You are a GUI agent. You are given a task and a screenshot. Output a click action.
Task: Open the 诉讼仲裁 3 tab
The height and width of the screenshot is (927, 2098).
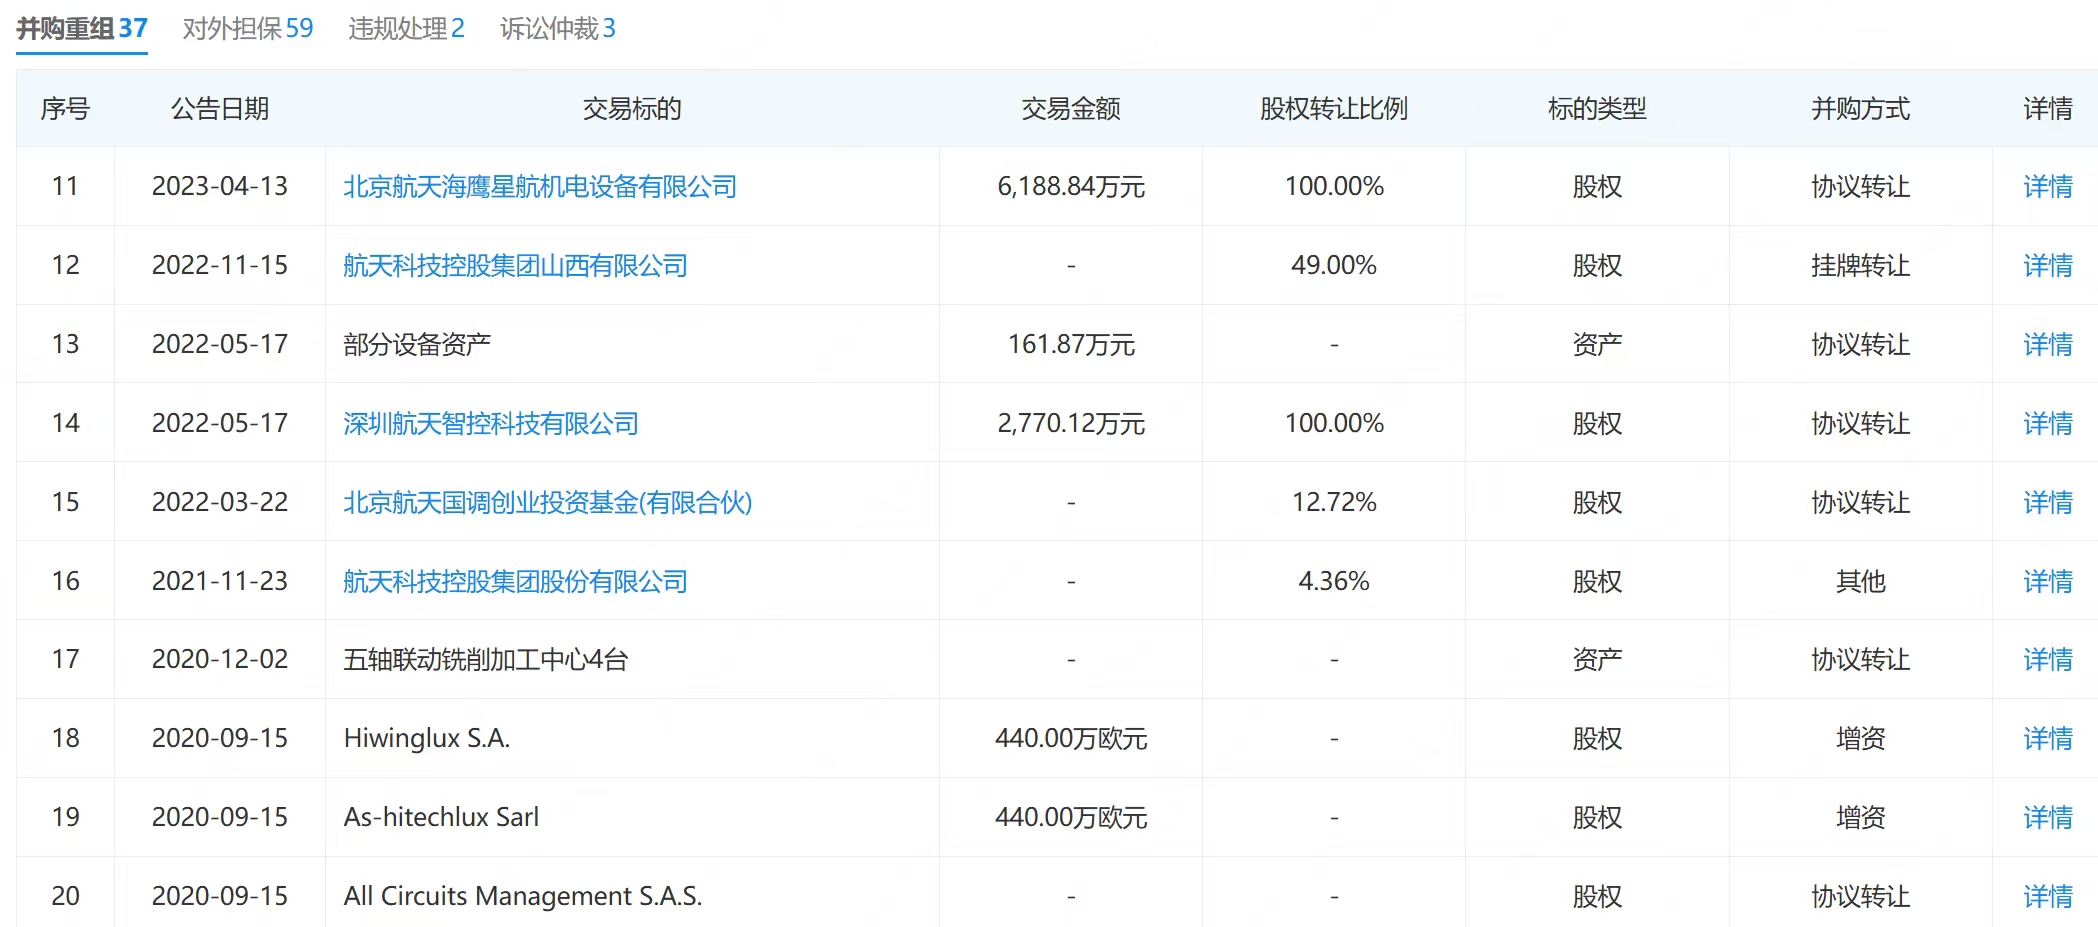point(557,28)
